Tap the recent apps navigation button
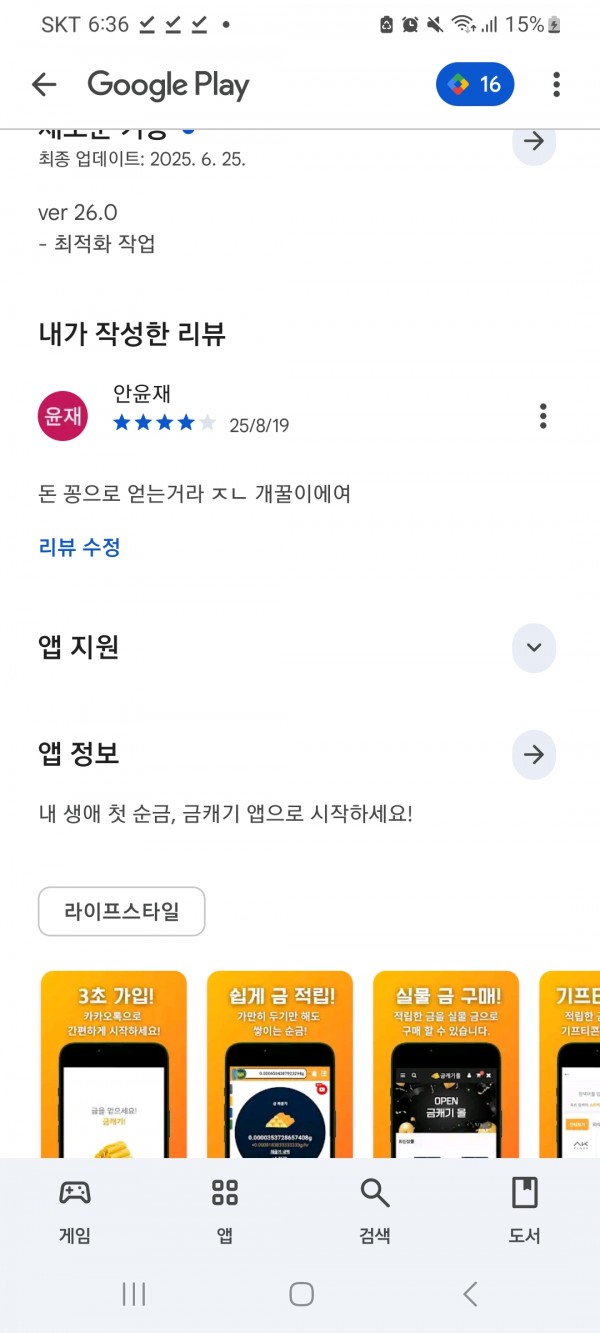The image size is (600, 1333). pos(134,1294)
